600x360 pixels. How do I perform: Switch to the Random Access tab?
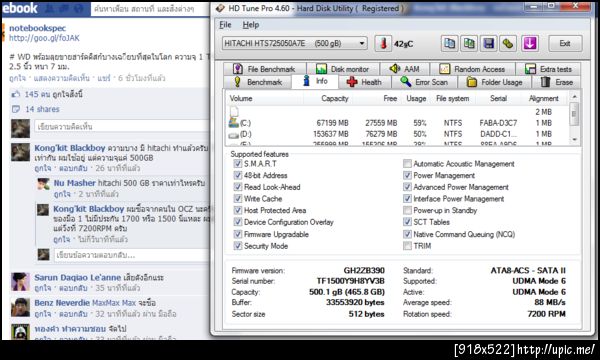[x=473, y=69]
